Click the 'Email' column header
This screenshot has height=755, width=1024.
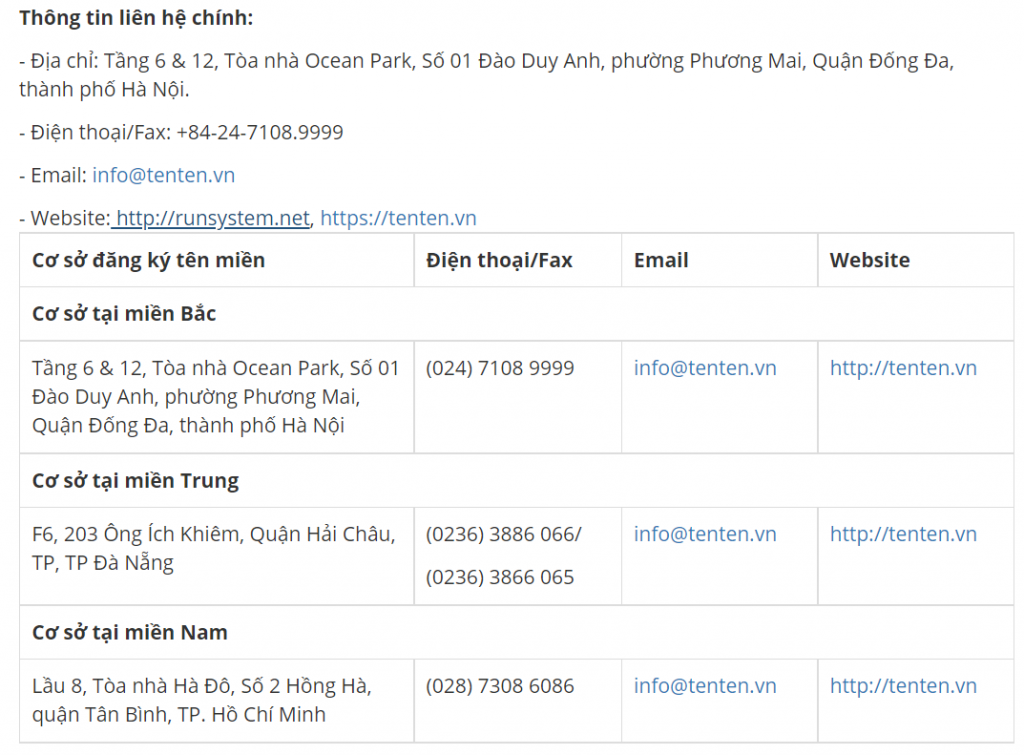pos(661,260)
